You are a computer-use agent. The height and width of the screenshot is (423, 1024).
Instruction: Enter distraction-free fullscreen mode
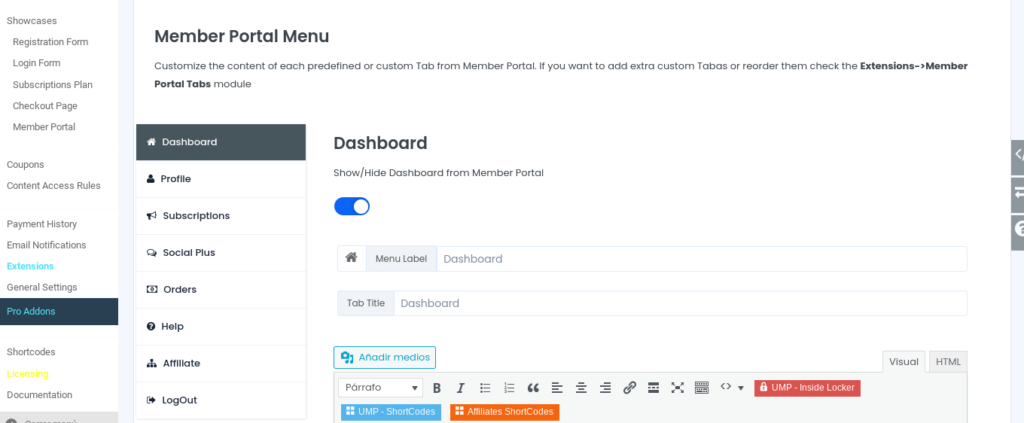(x=677, y=388)
